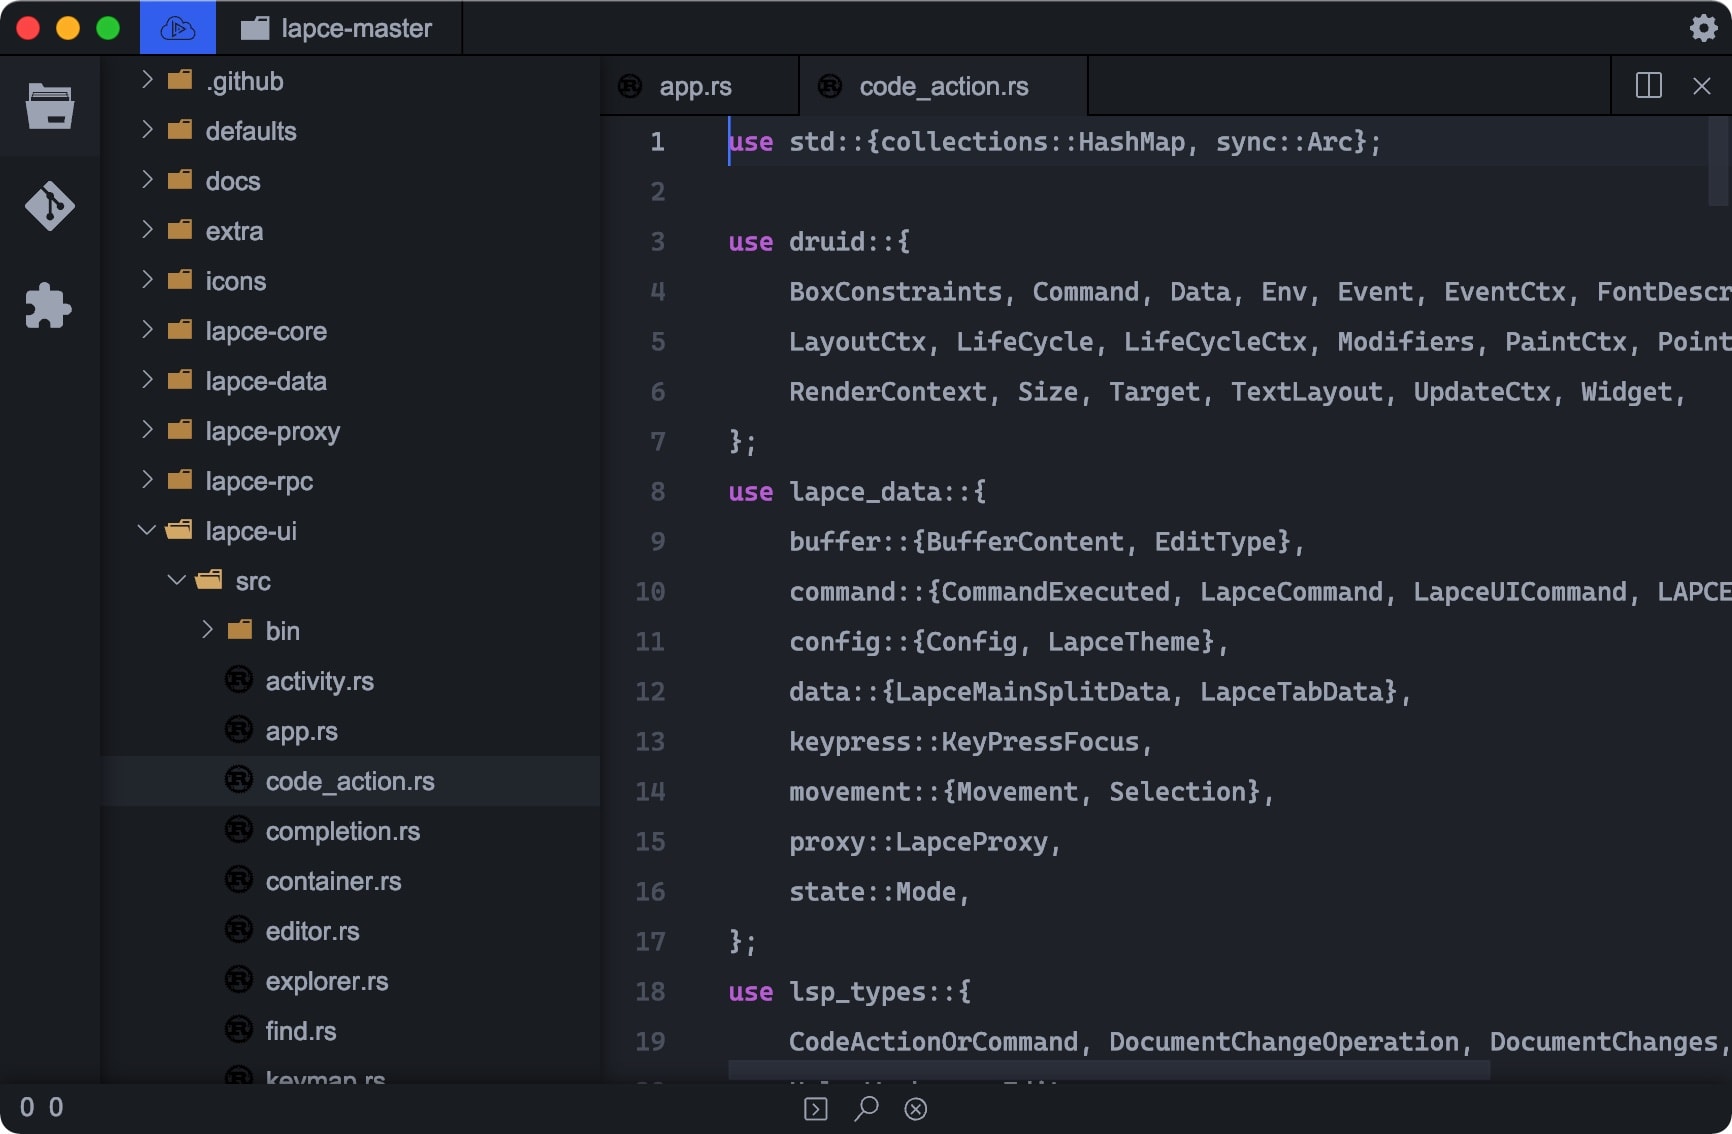Screen dimensions: 1732x1134
Task: Expand the lapce-core folder
Action: tap(147, 331)
